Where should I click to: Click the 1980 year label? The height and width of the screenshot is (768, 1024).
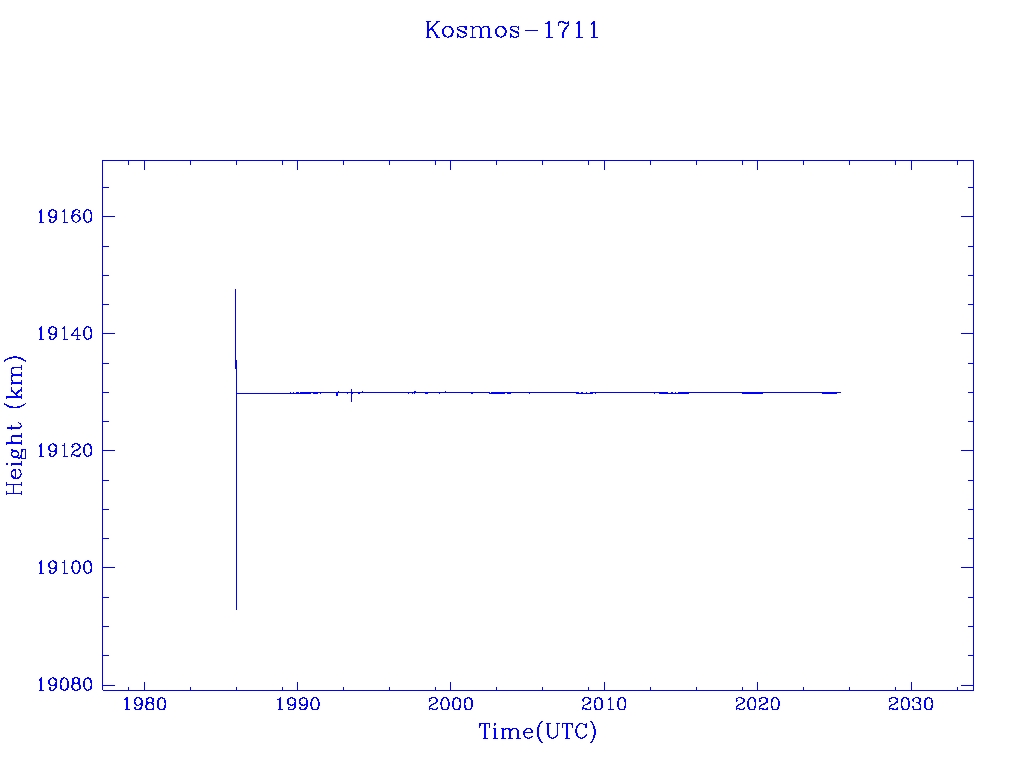click(x=144, y=704)
